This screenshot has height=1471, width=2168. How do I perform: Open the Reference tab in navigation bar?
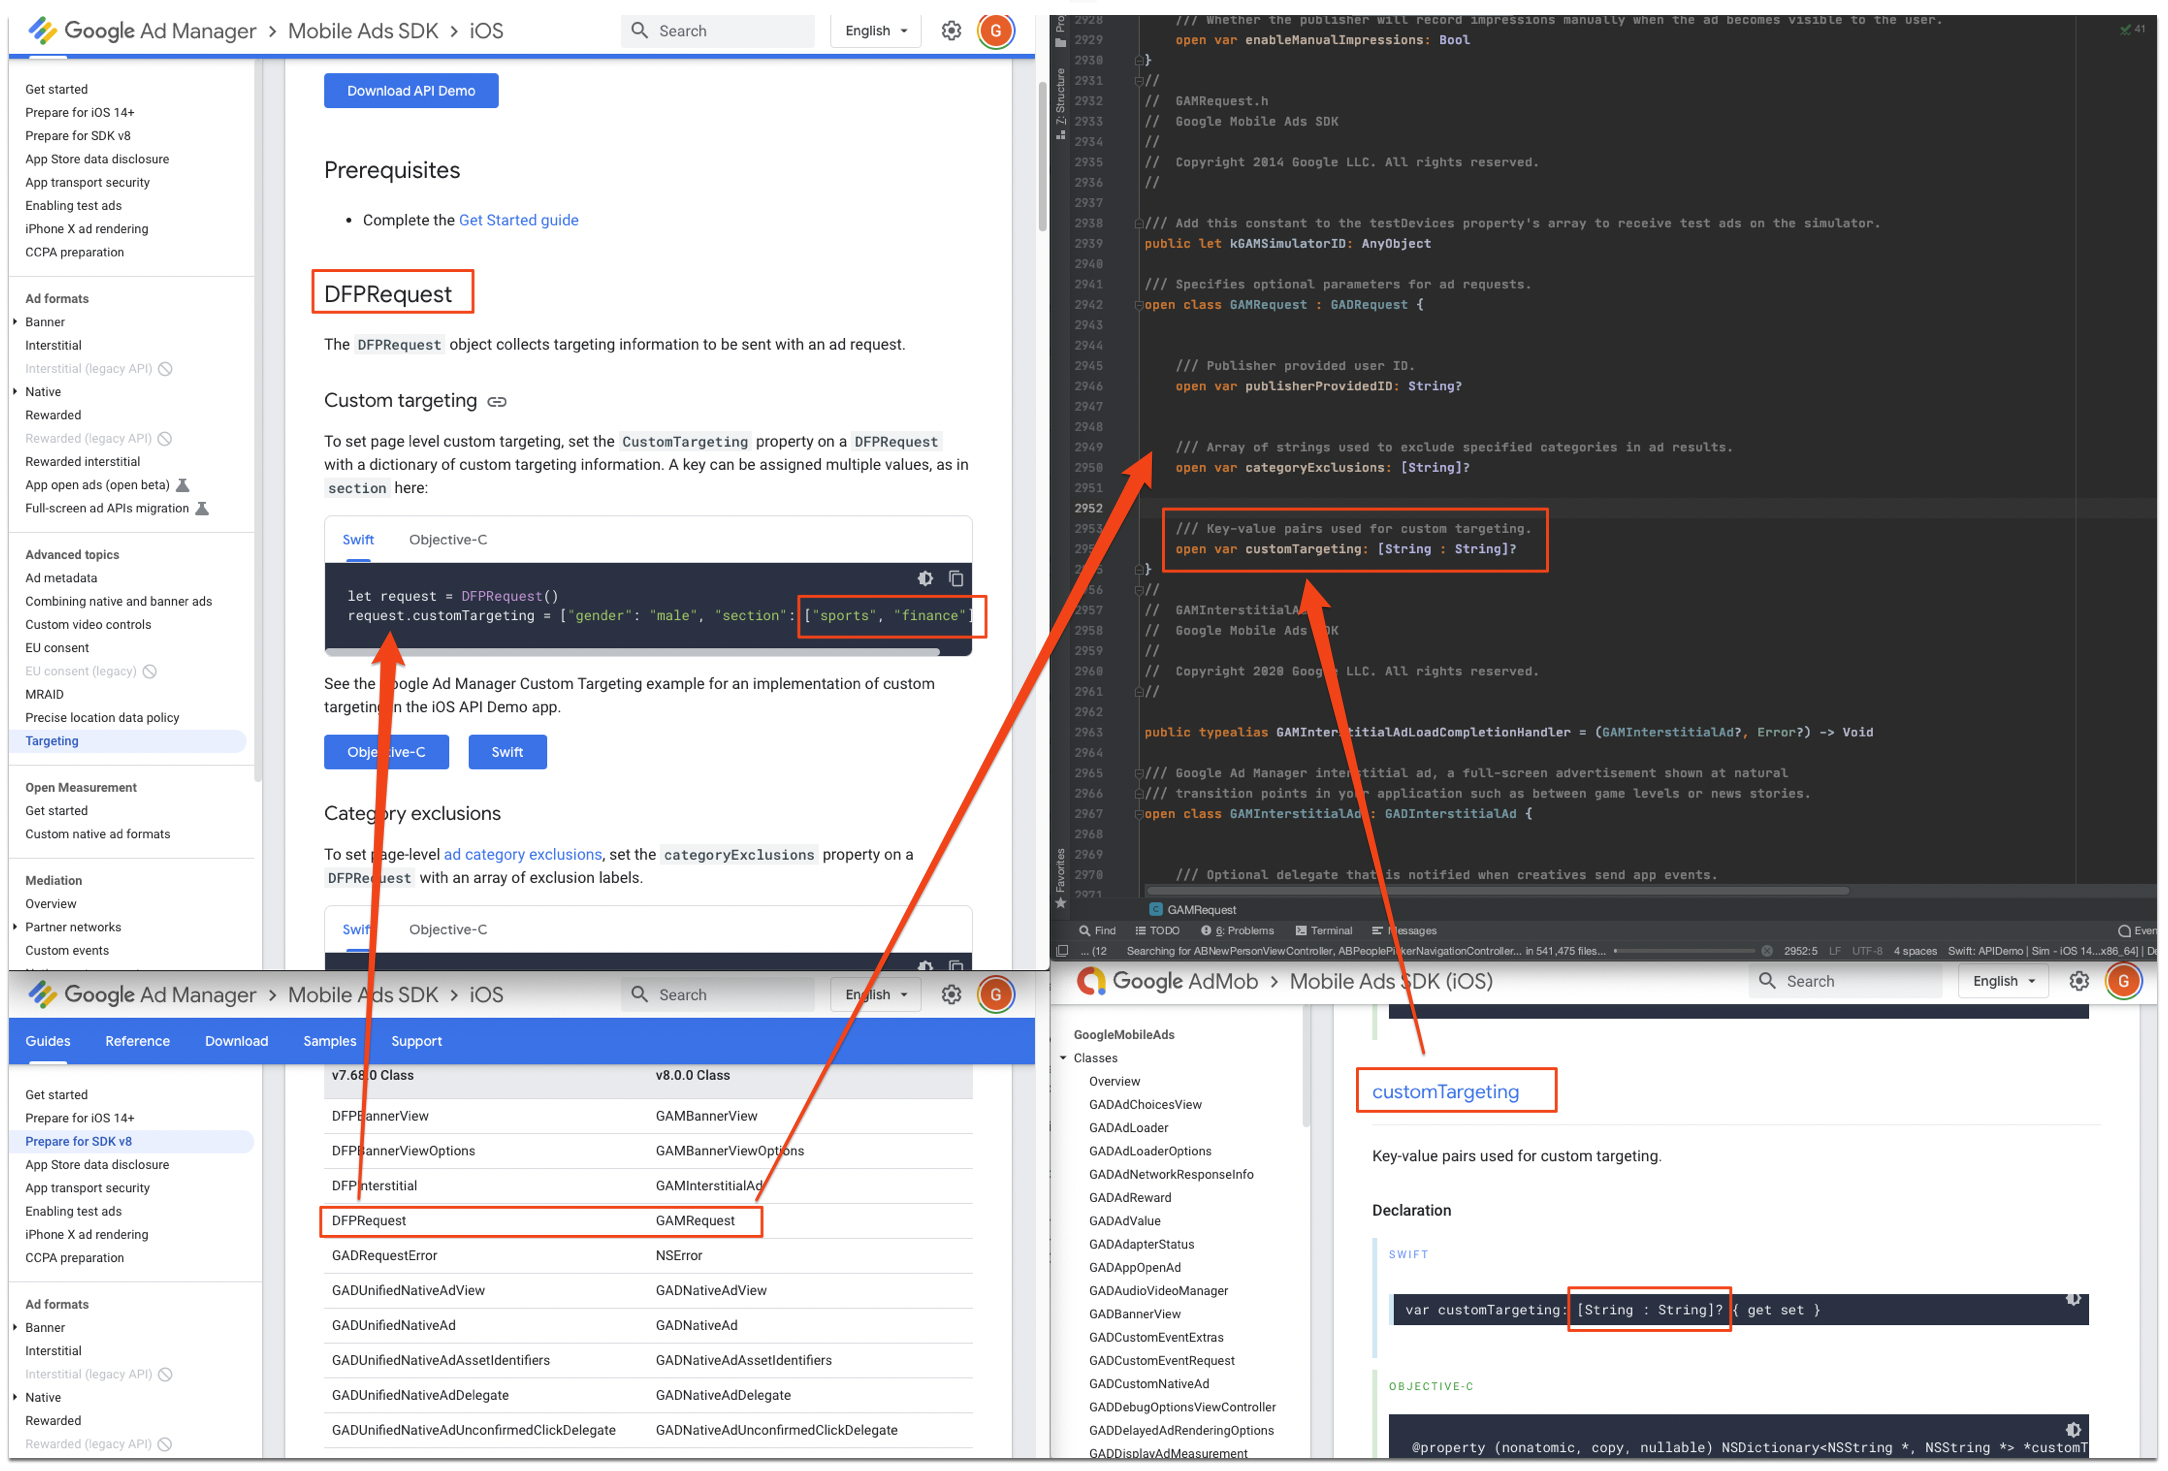pos(137,1041)
